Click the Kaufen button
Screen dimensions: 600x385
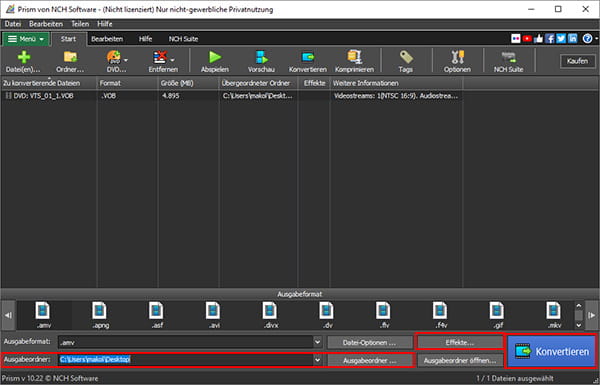click(577, 61)
